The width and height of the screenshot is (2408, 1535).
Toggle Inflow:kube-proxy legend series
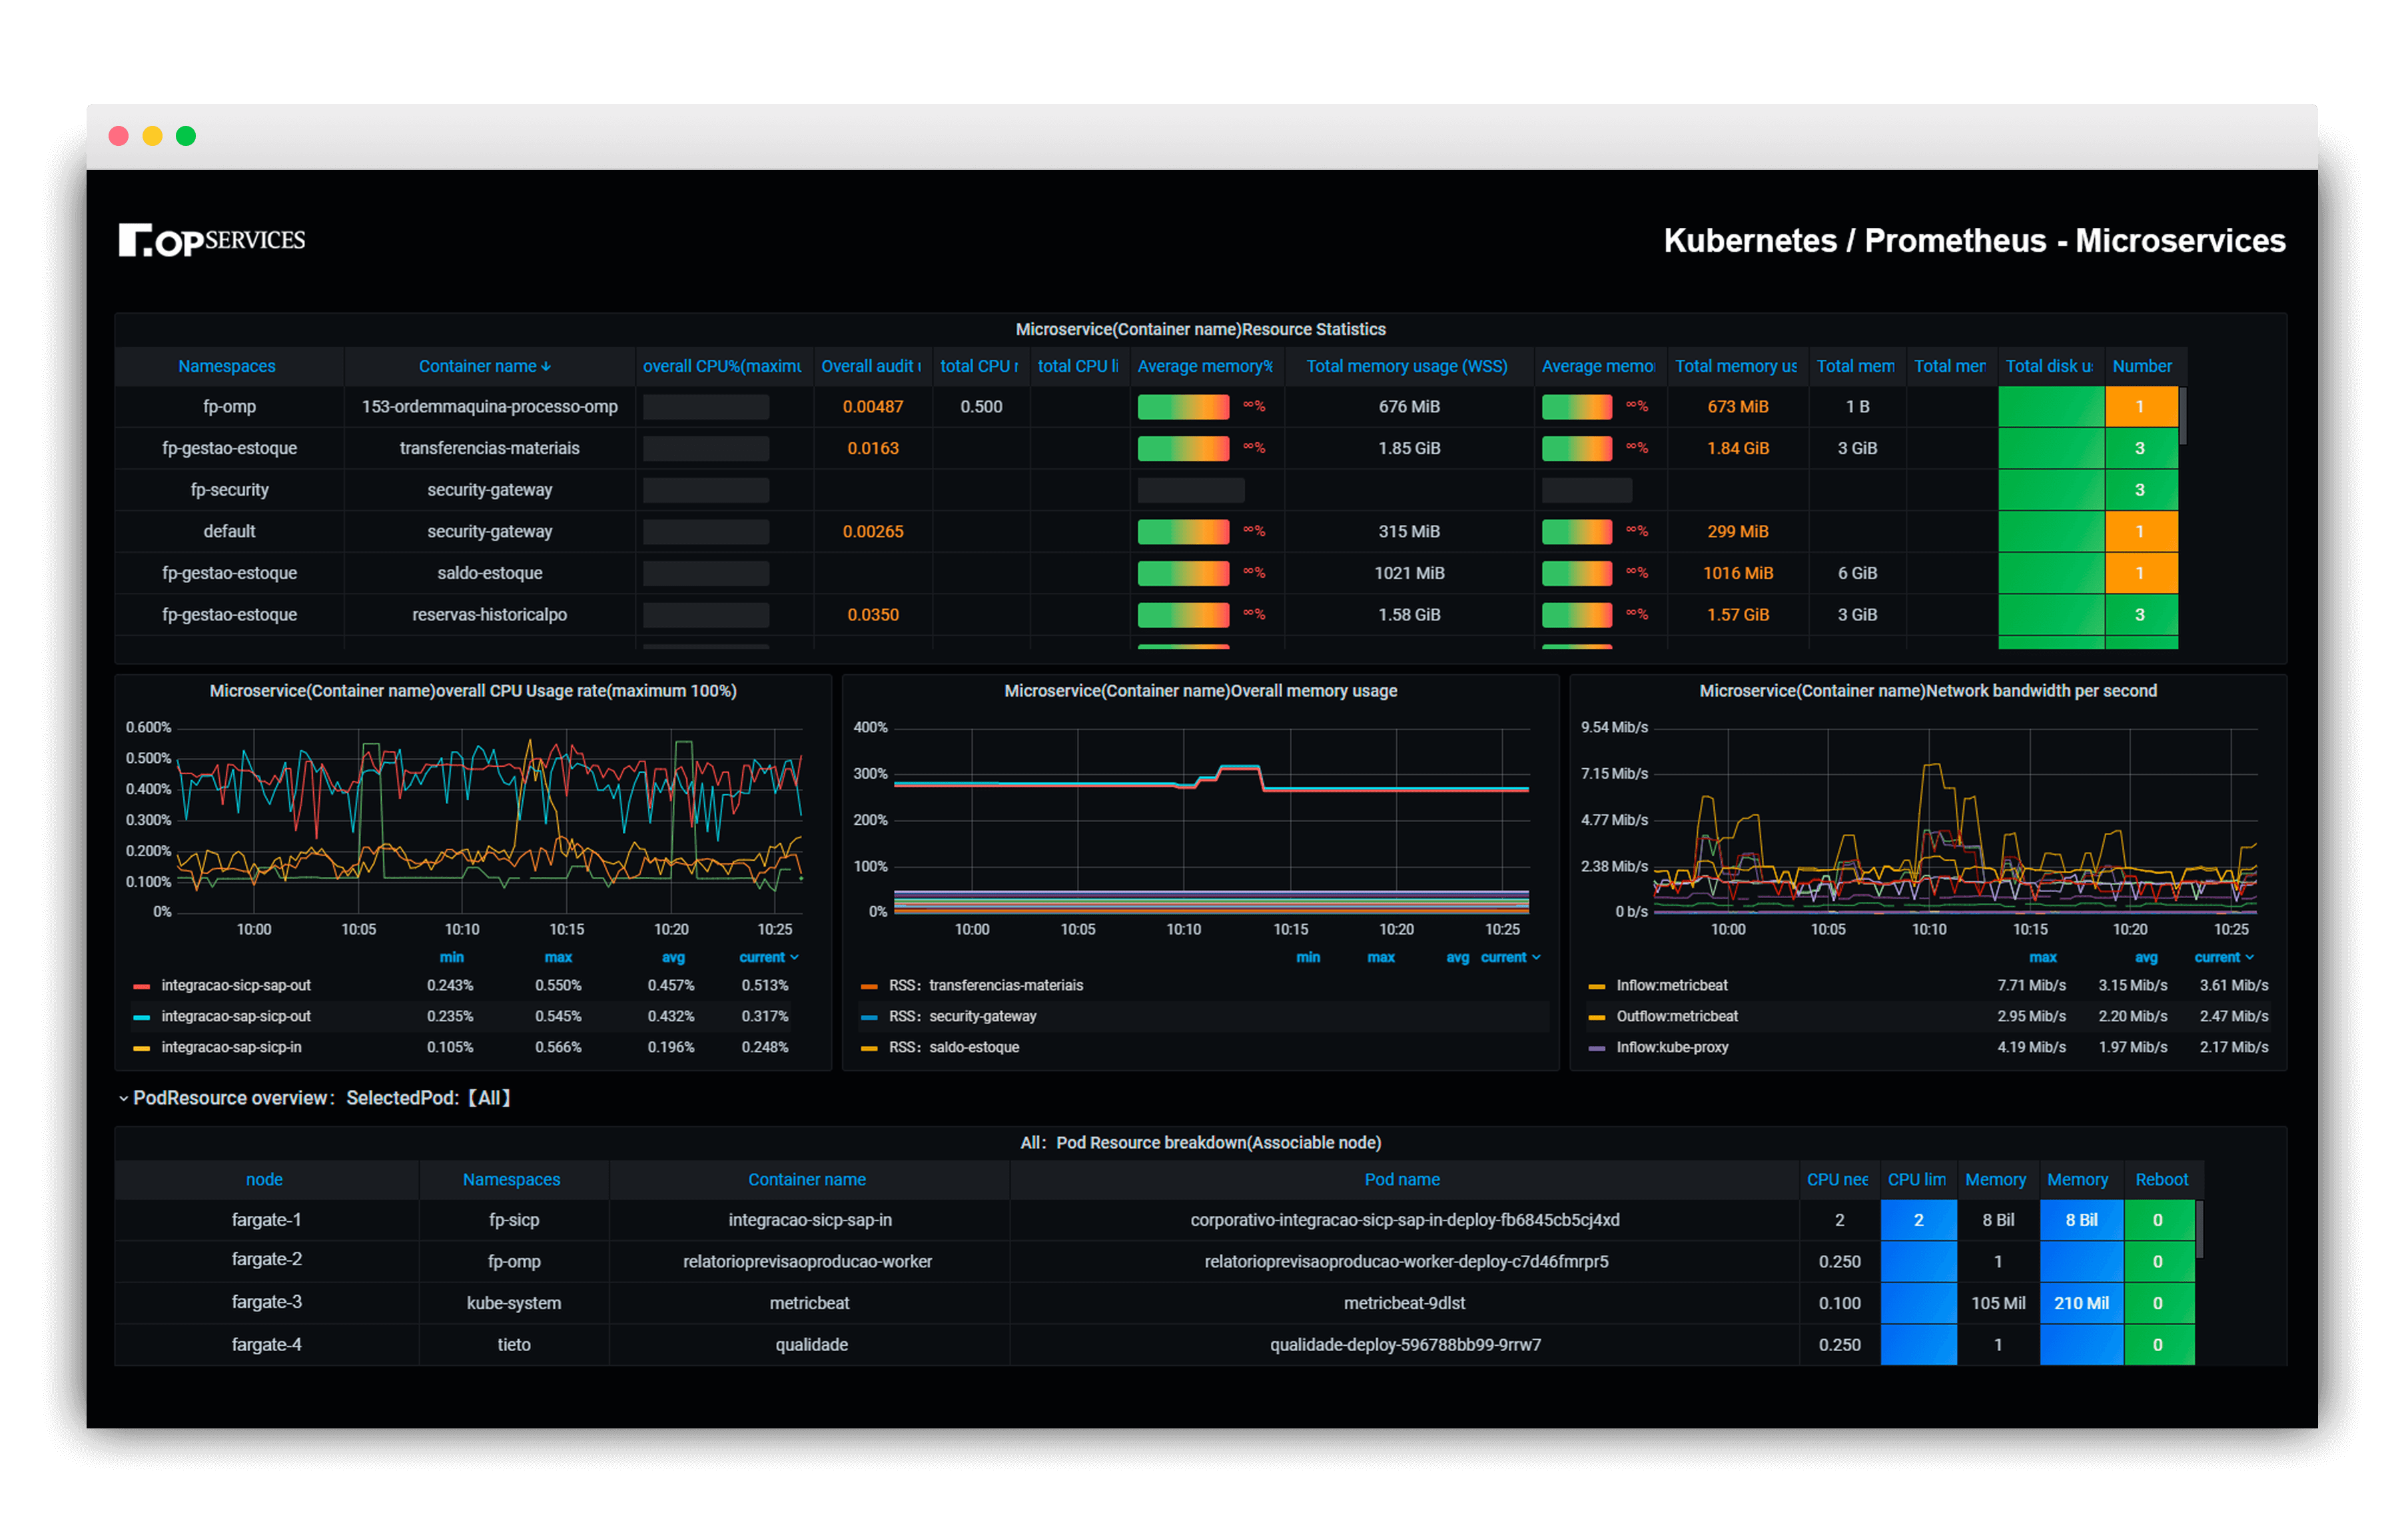pos(1672,1048)
